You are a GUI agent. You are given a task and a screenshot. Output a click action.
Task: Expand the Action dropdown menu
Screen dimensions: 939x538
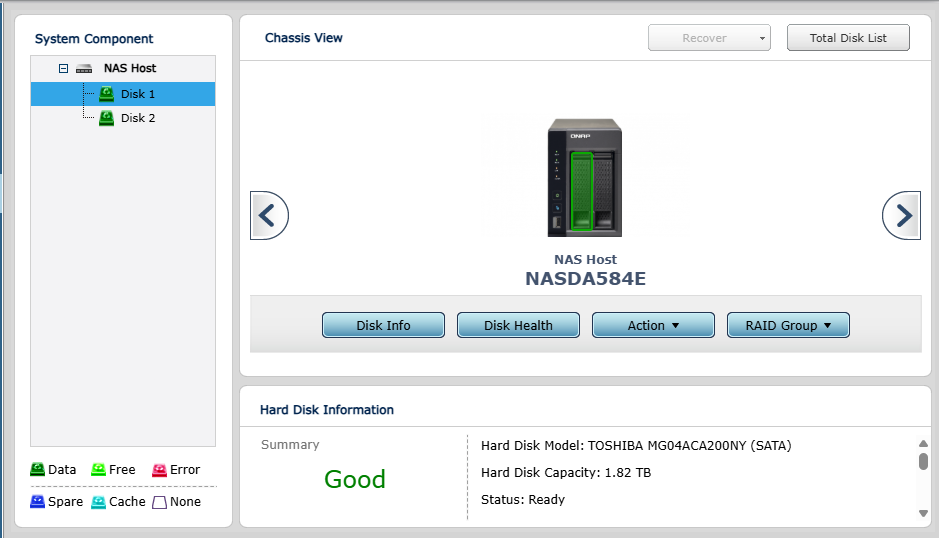click(x=653, y=325)
